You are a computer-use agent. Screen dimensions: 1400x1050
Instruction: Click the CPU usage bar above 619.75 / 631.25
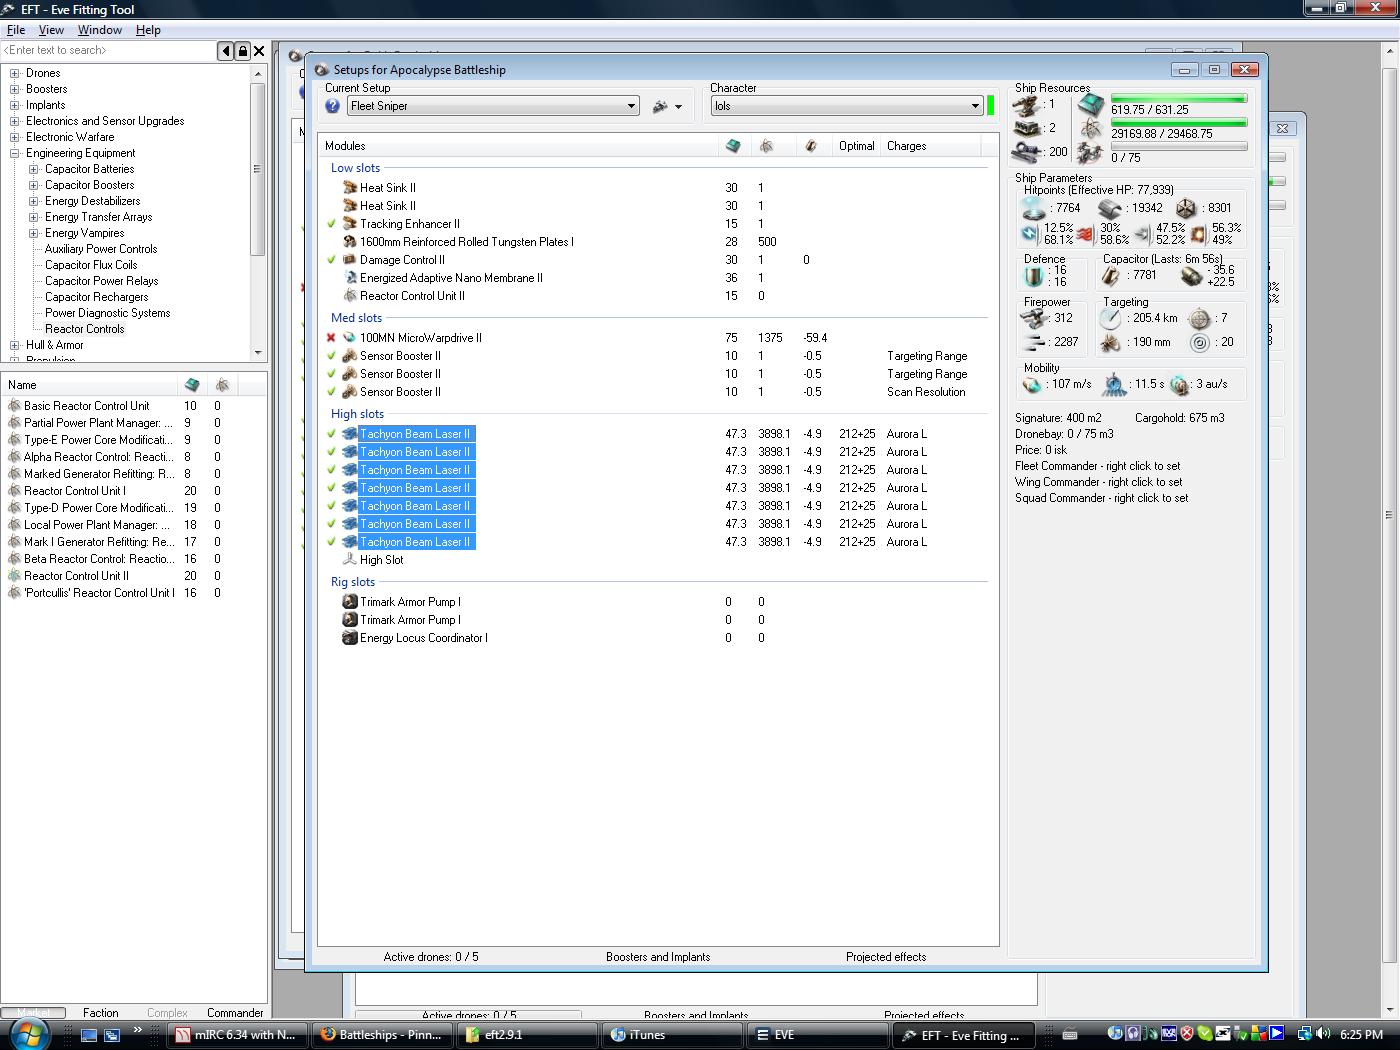[x=1179, y=99]
